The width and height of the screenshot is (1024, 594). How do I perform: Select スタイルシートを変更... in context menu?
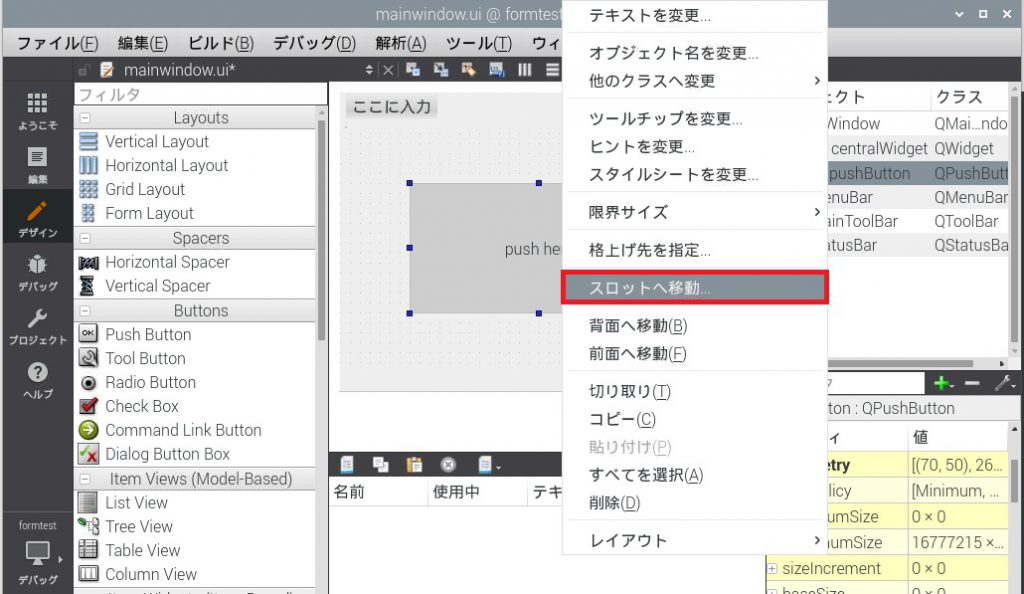click(x=672, y=175)
